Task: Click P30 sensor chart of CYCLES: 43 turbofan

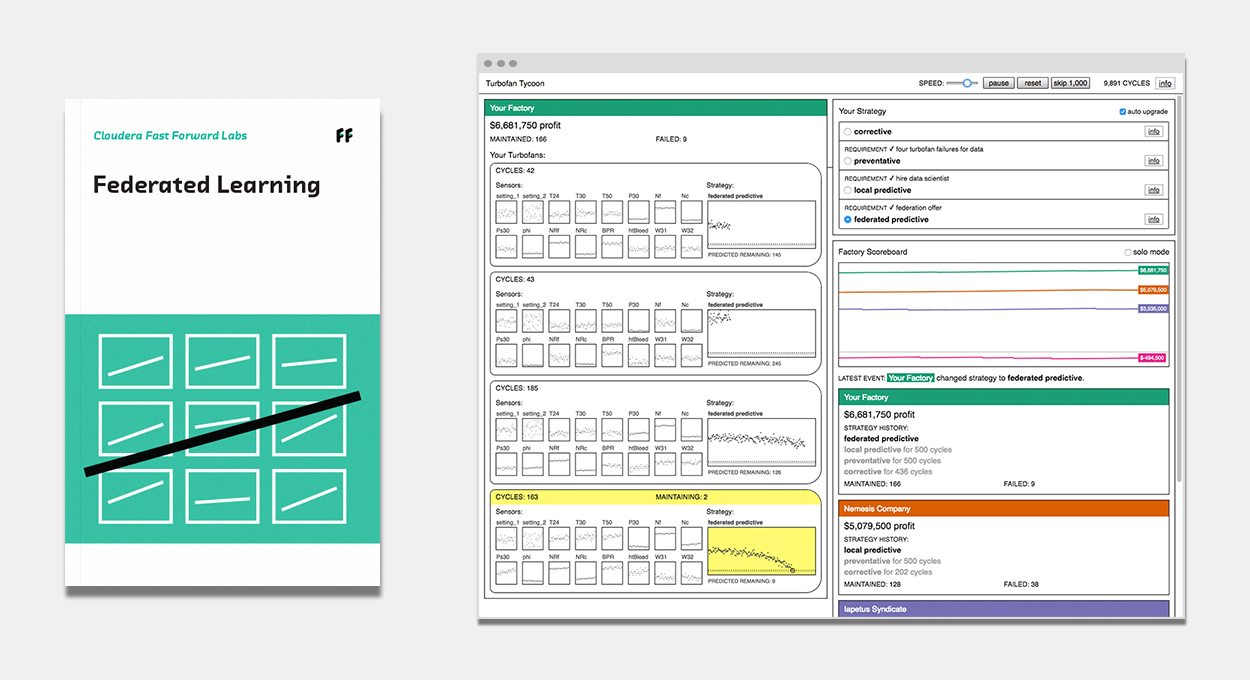Action: point(639,321)
